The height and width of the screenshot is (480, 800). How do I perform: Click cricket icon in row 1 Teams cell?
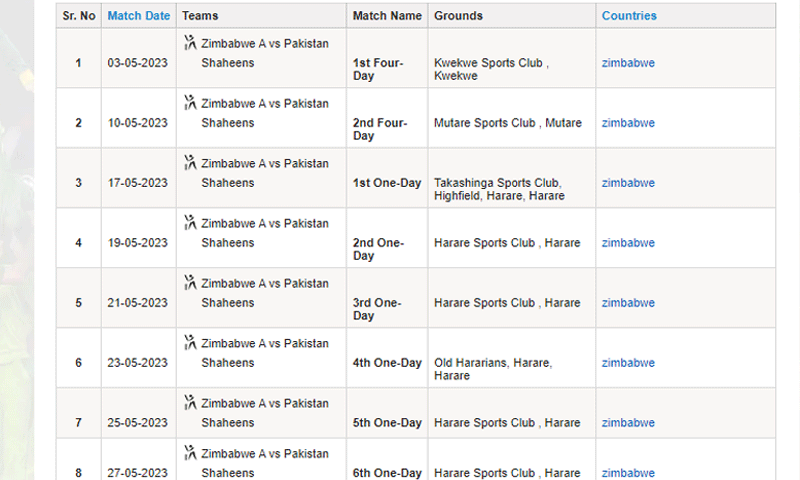point(190,43)
